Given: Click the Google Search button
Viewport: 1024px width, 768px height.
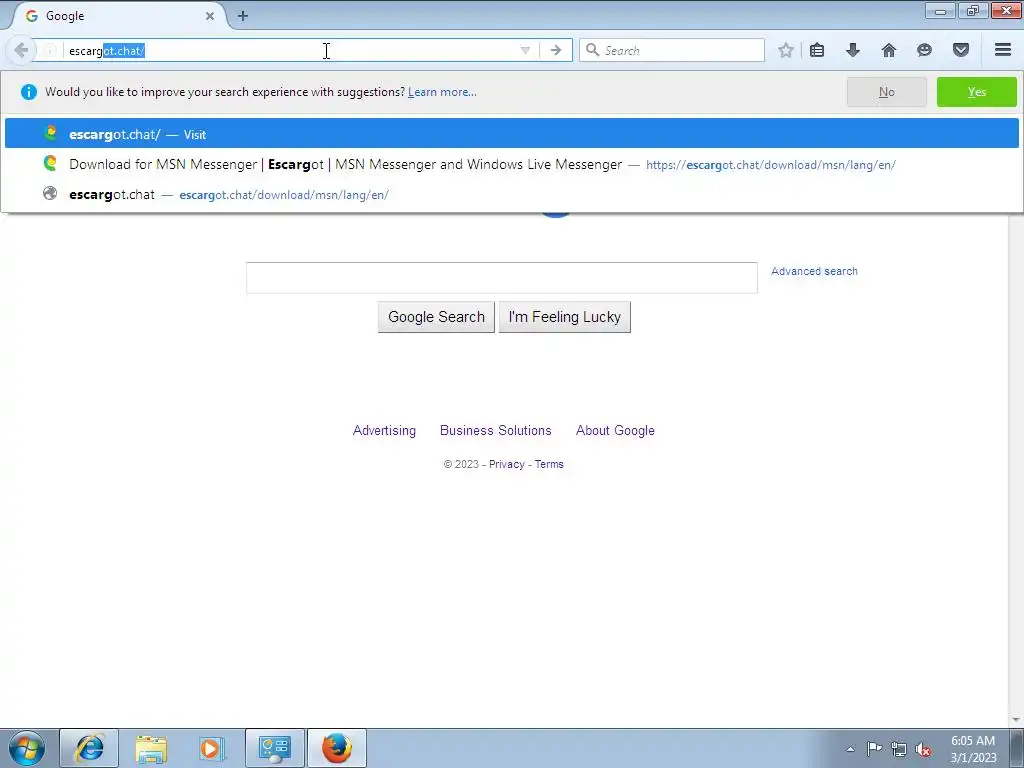Looking at the screenshot, I should coord(436,317).
